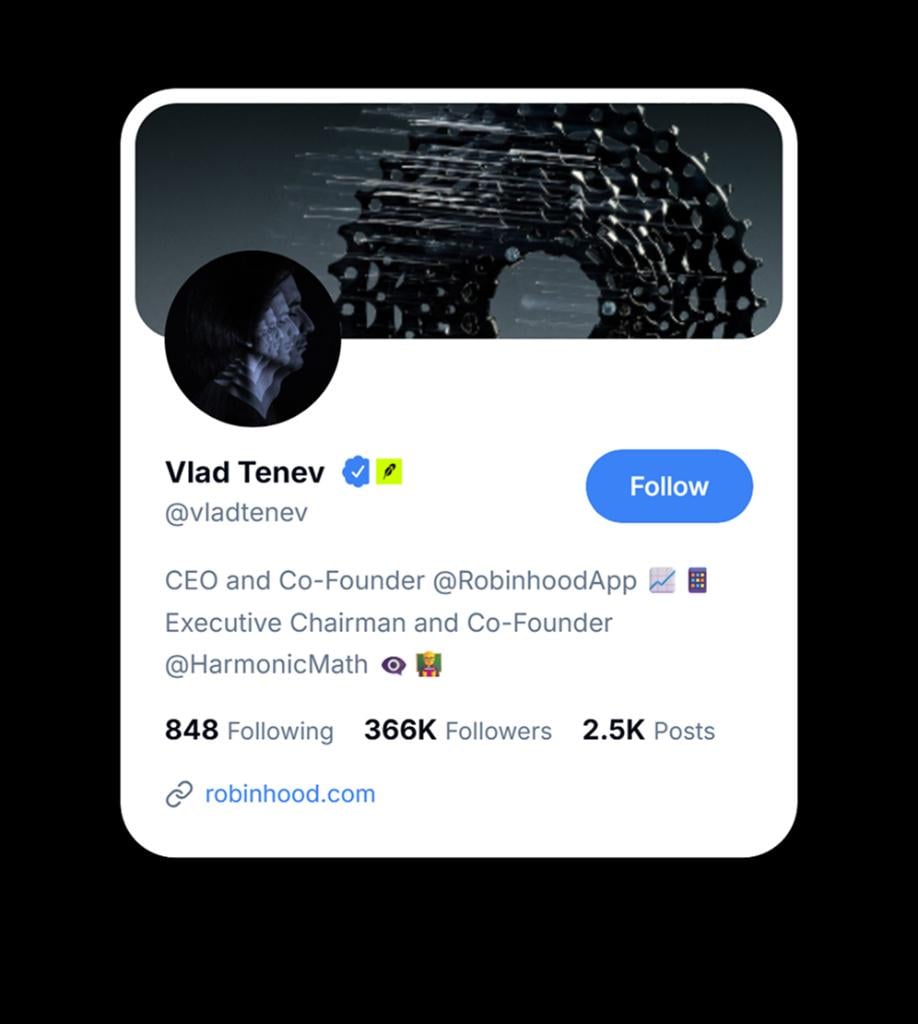
Task: Click the @vladtenev handle
Action: [236, 513]
